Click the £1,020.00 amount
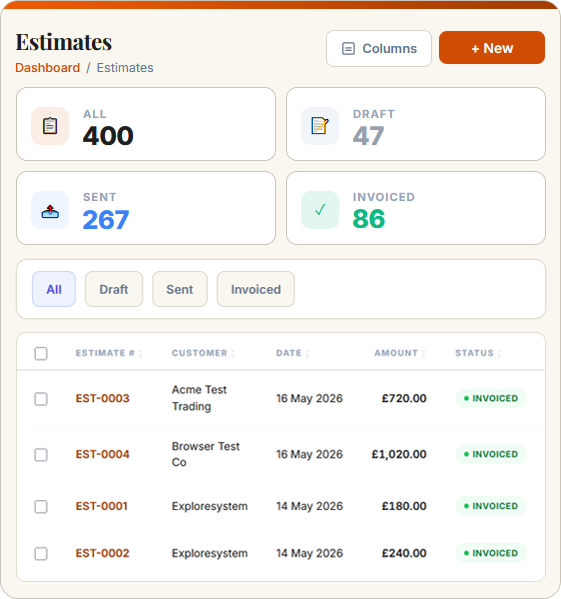Viewport: 561px width, 599px height. (x=399, y=454)
